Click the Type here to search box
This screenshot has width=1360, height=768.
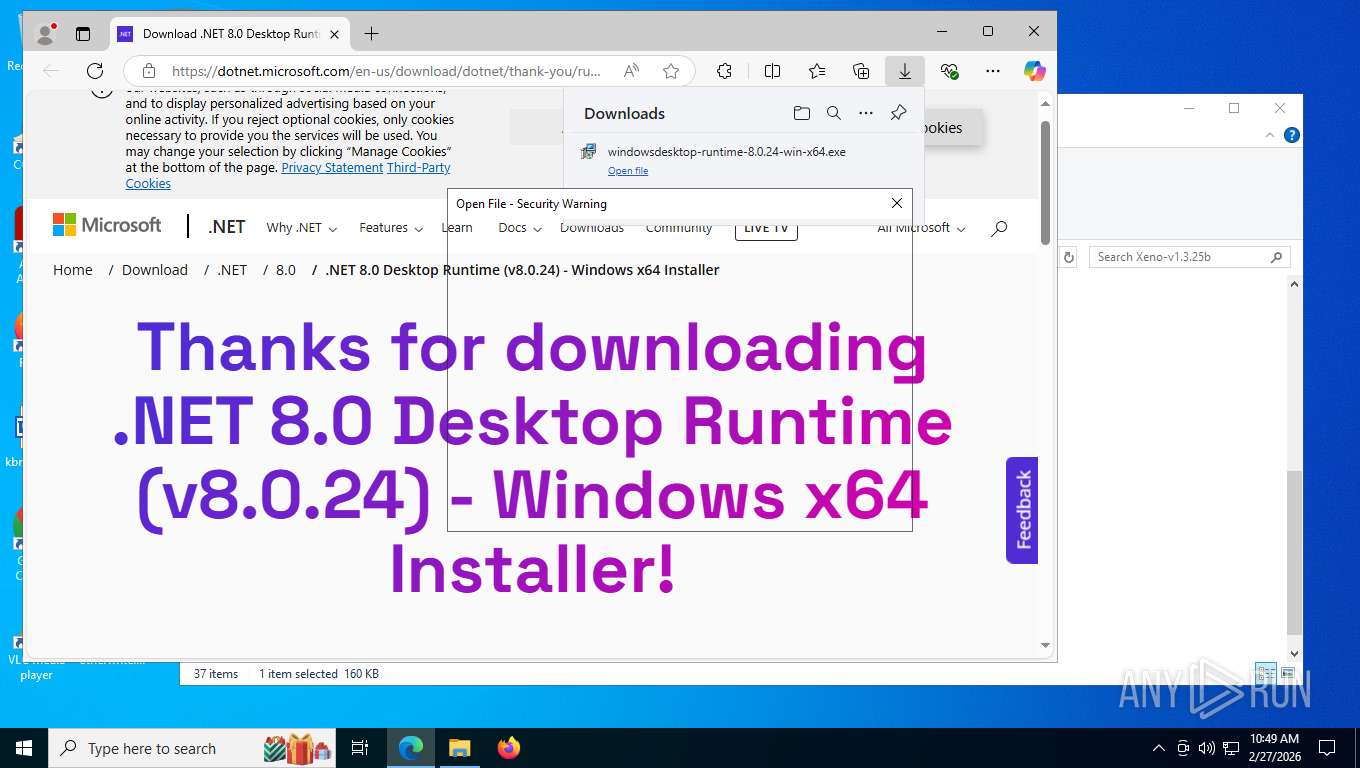192,748
